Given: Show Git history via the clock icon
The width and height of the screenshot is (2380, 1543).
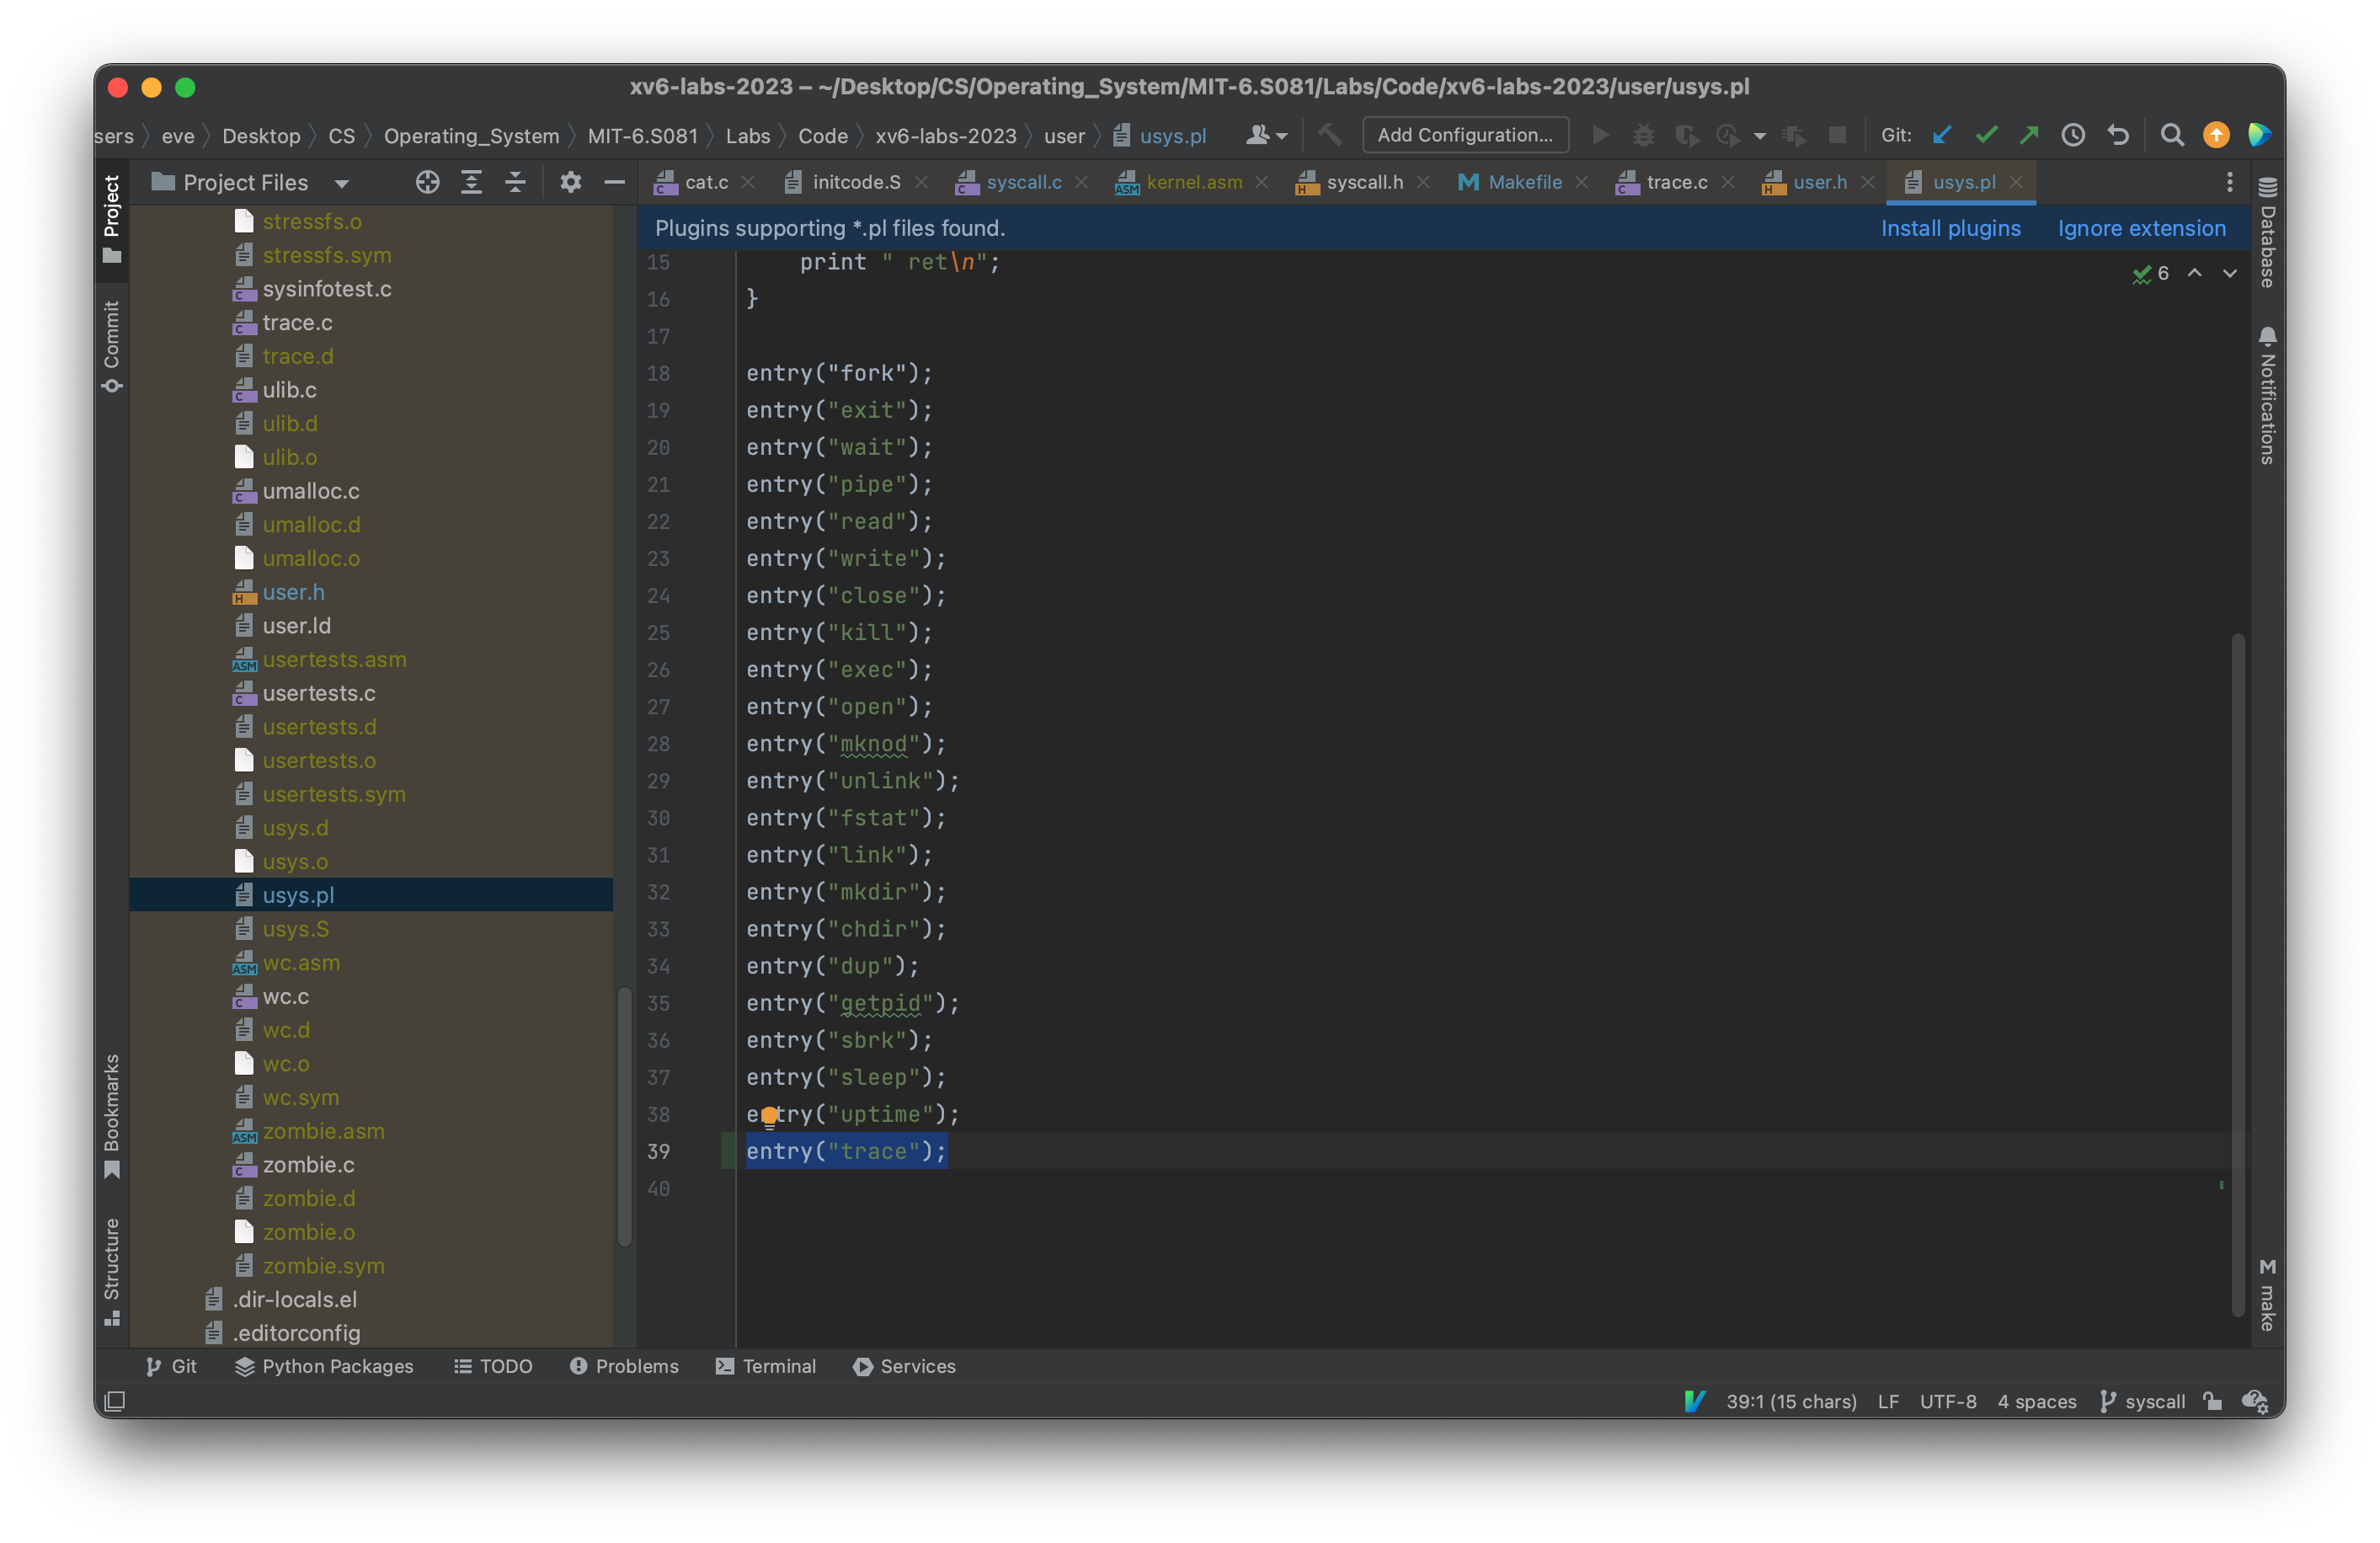Looking at the screenshot, I should 2073,135.
